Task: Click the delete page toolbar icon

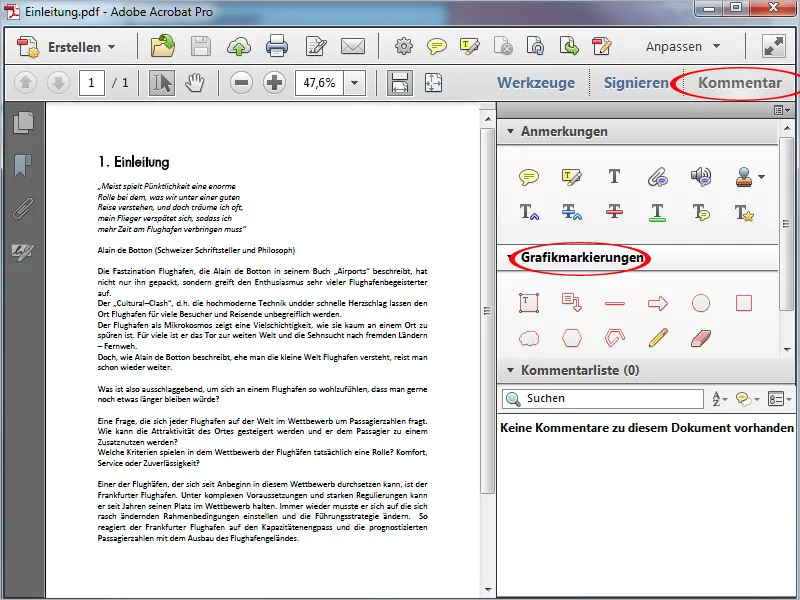Action: coord(503,46)
